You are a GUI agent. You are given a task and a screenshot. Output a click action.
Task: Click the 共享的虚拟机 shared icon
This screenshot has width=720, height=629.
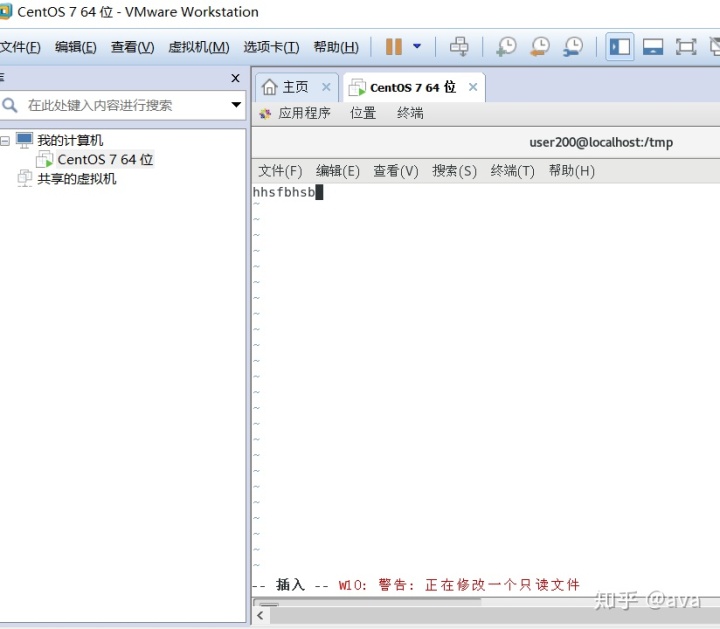tap(24, 178)
